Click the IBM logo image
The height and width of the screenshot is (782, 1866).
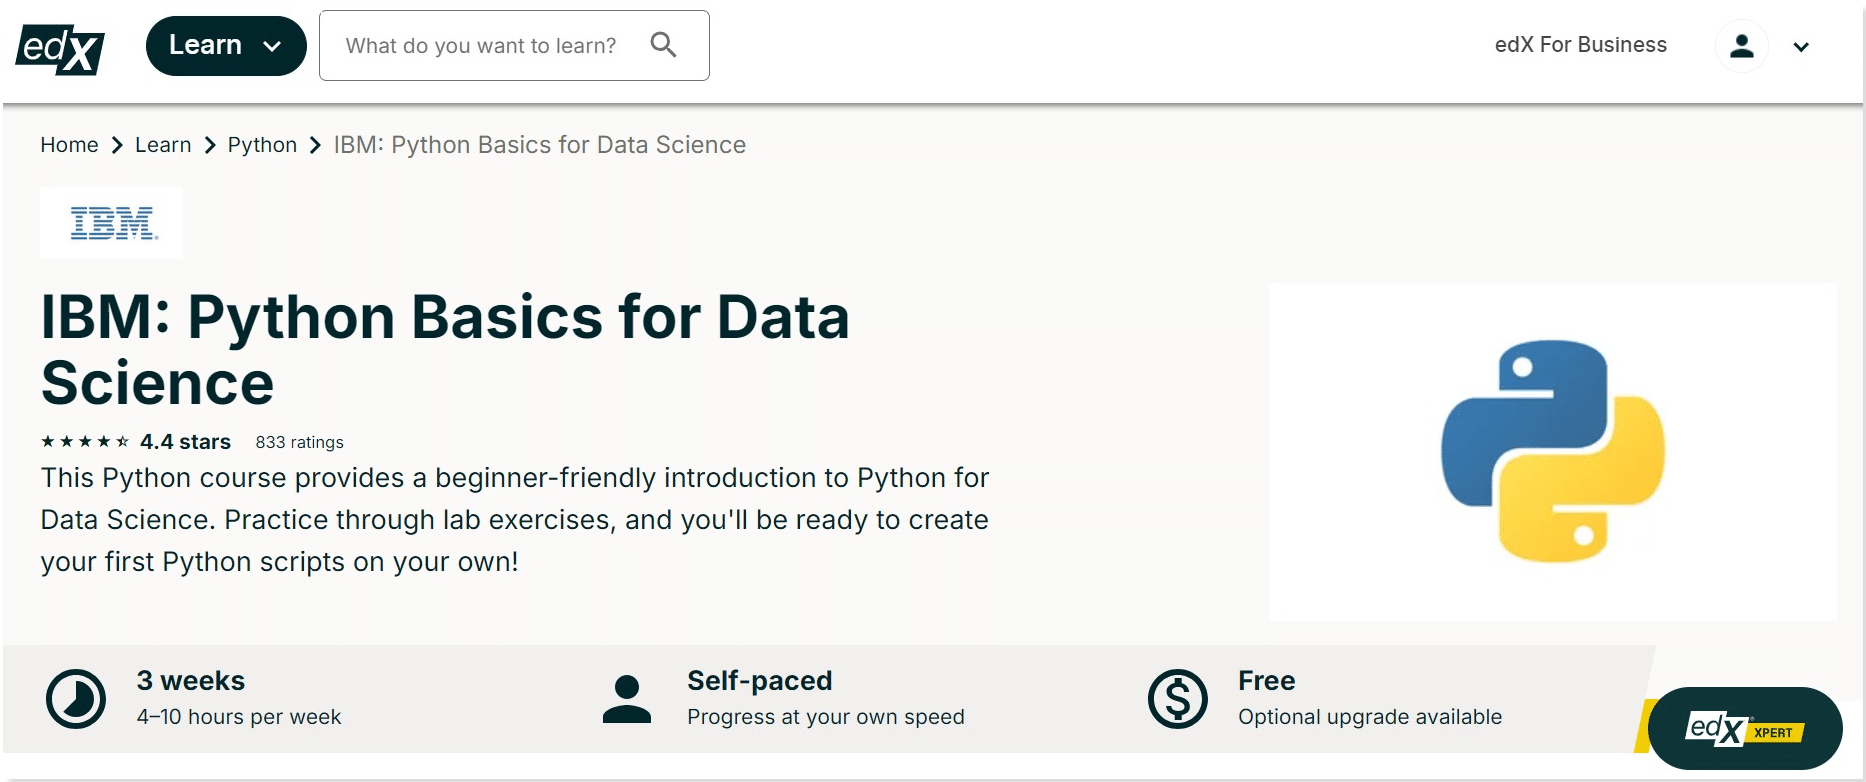point(112,223)
